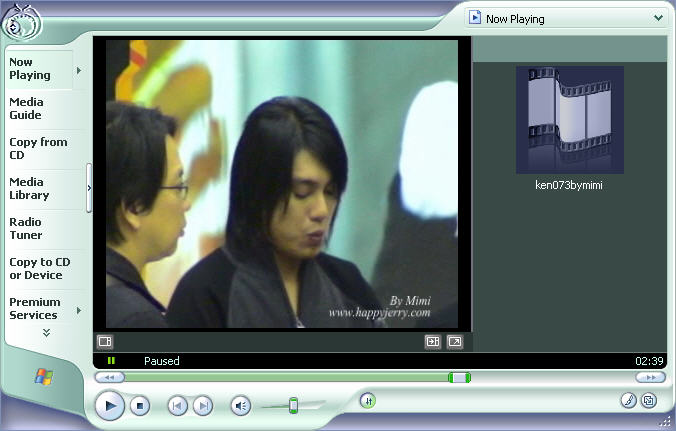Click the Play button

pos(110,406)
